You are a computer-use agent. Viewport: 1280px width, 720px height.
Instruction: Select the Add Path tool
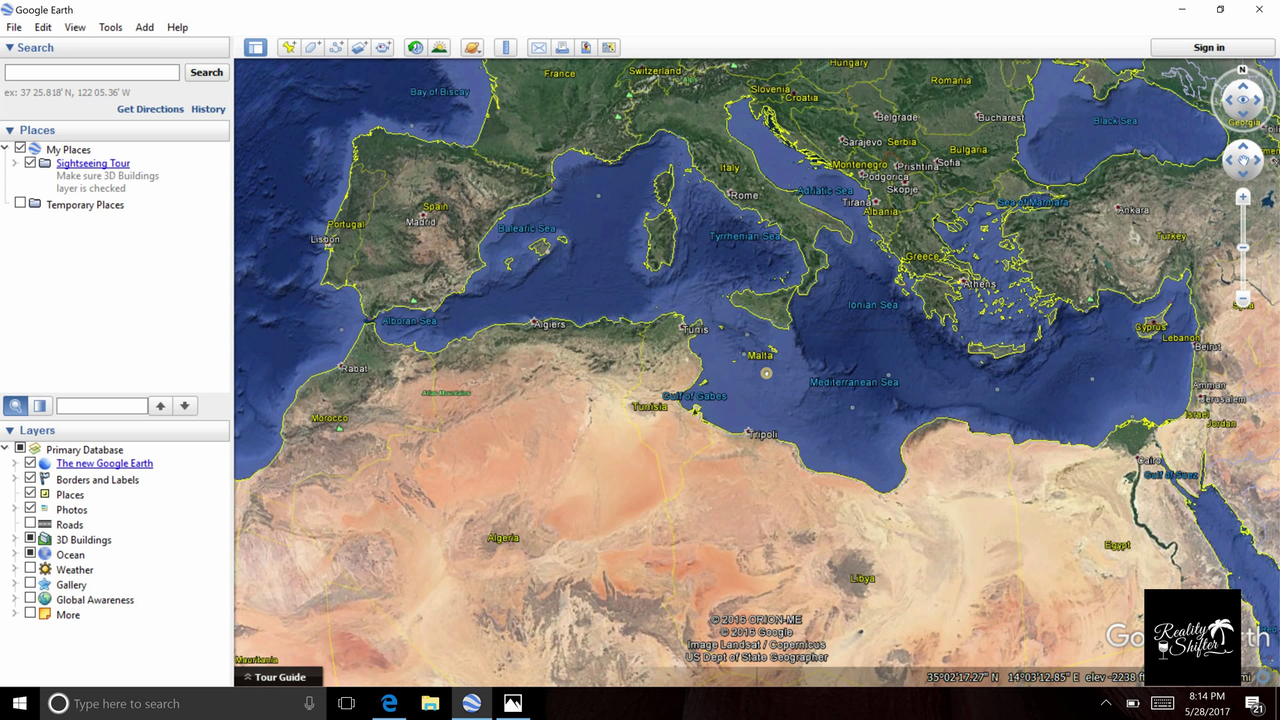[336, 48]
